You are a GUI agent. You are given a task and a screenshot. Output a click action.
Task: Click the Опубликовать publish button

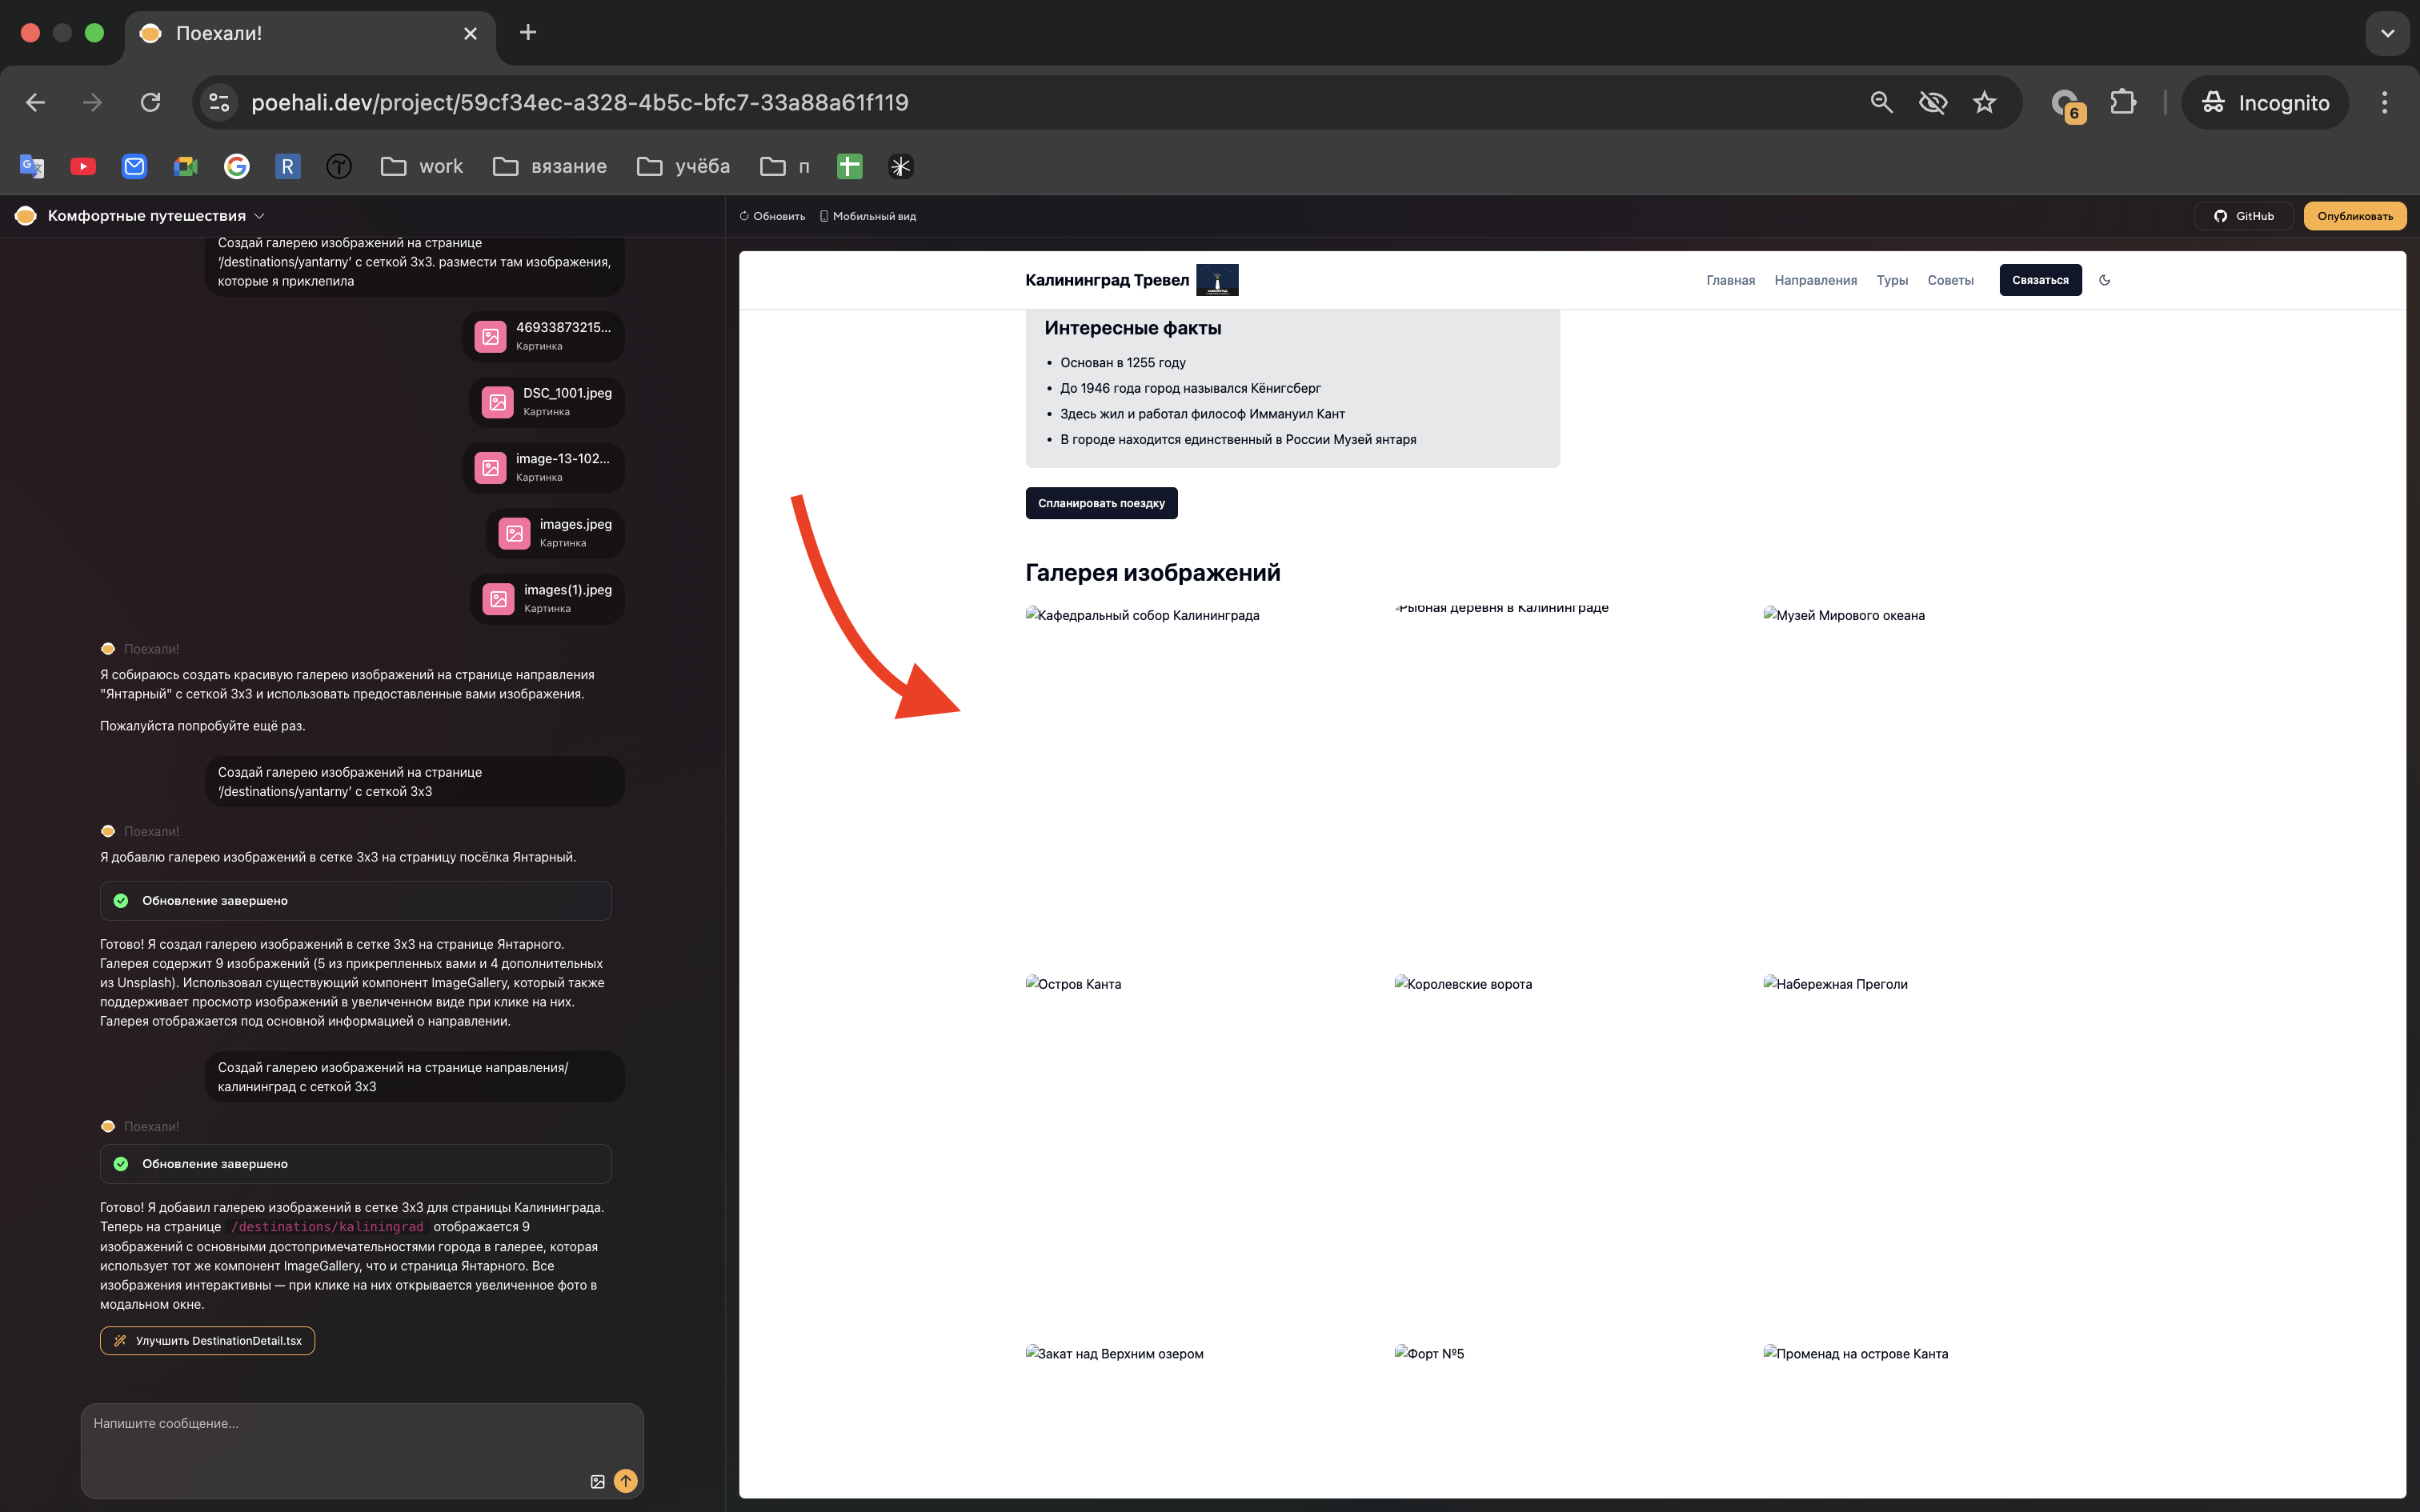(x=2354, y=216)
